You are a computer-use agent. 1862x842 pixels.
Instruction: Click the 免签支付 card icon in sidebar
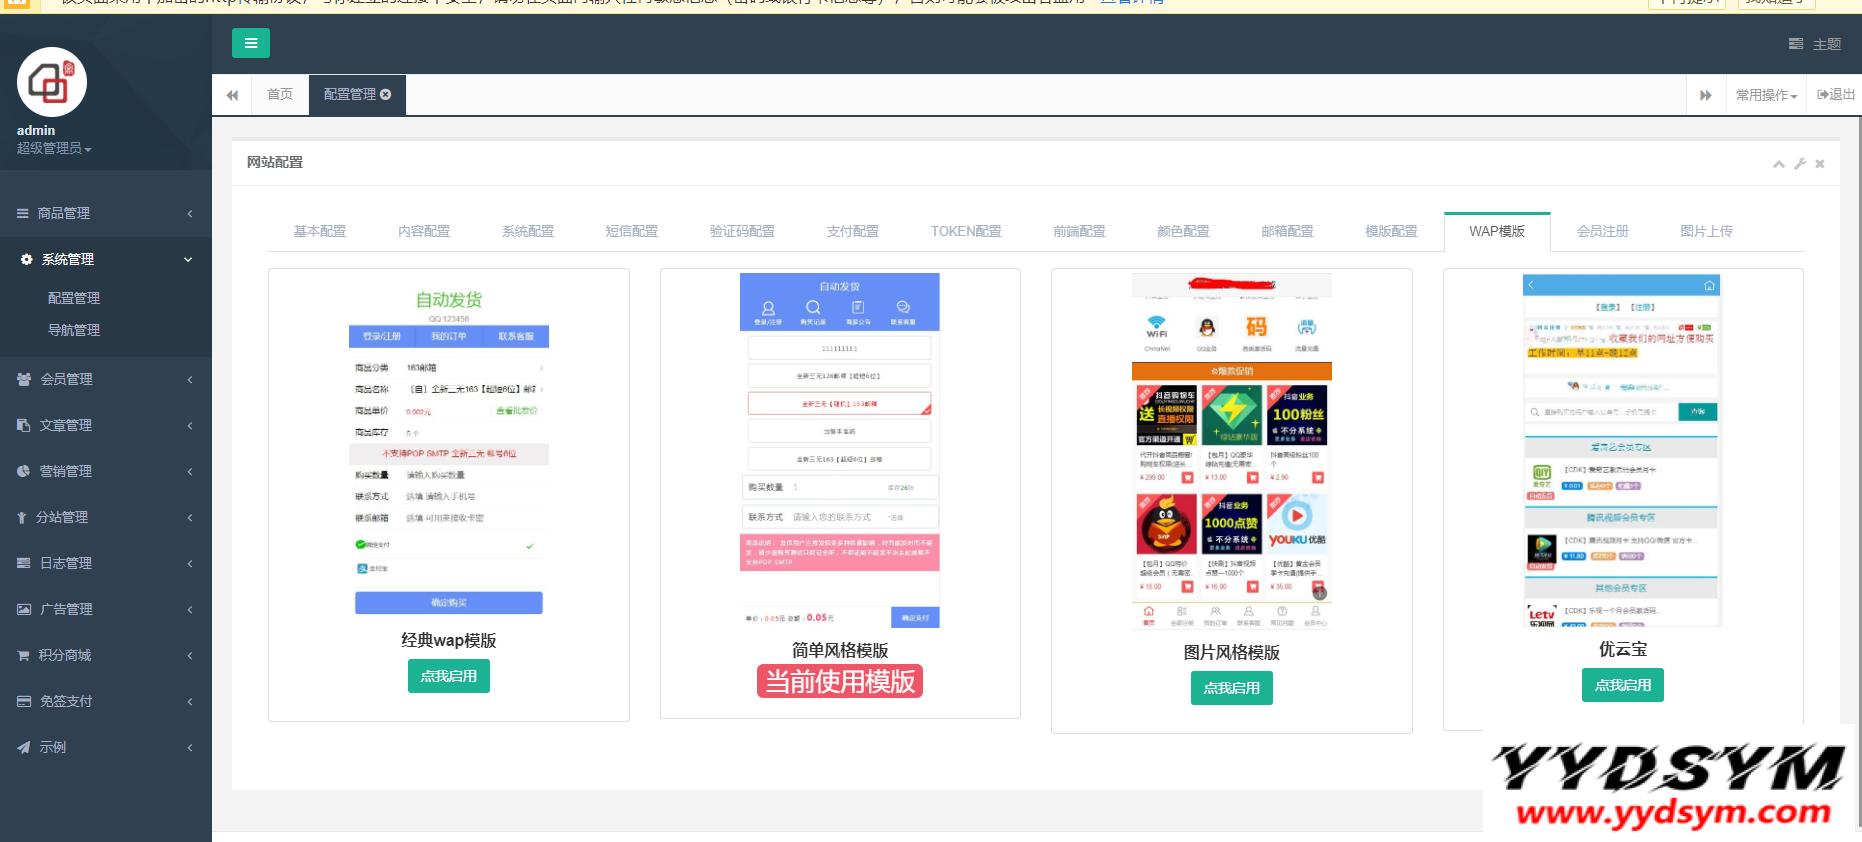24,701
